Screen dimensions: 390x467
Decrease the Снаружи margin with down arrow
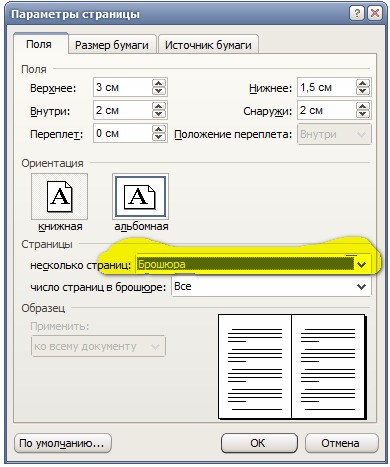[363, 114]
